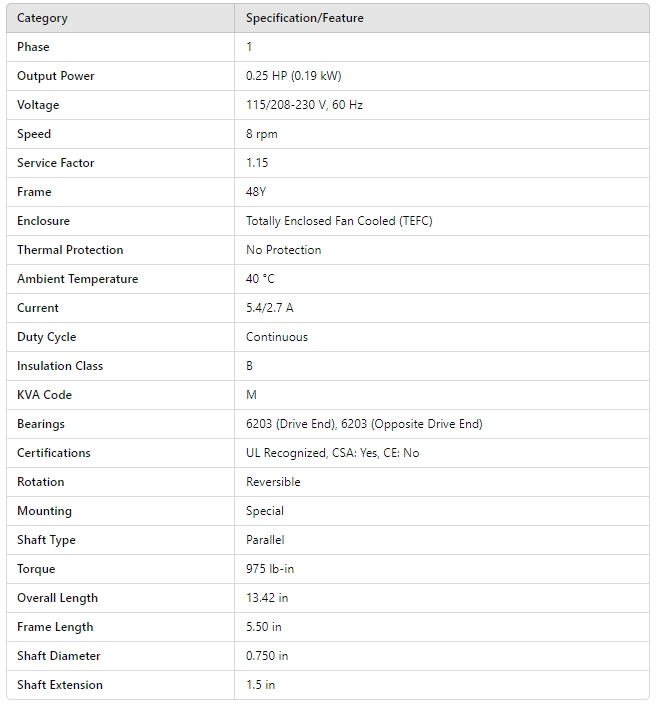Select the Service Factor row label
Image resolution: width=657 pixels, height=704 pixels.
[56, 163]
